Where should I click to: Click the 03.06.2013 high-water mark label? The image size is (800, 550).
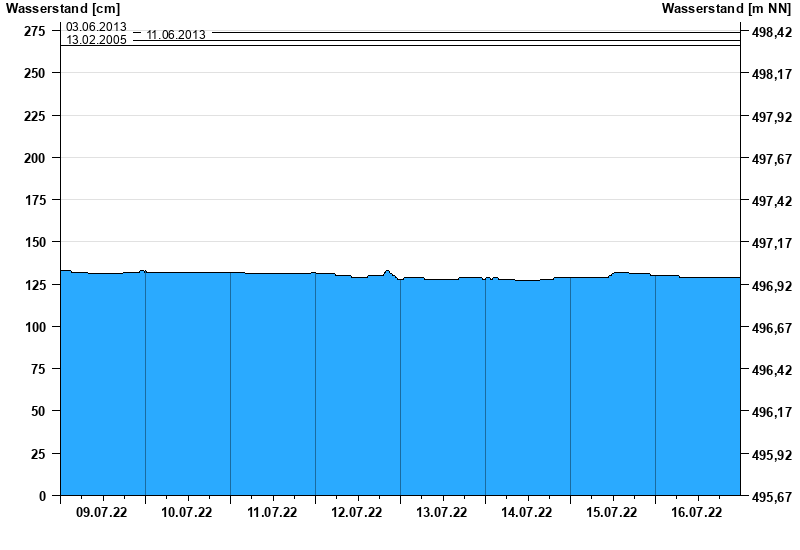[x=96, y=27]
